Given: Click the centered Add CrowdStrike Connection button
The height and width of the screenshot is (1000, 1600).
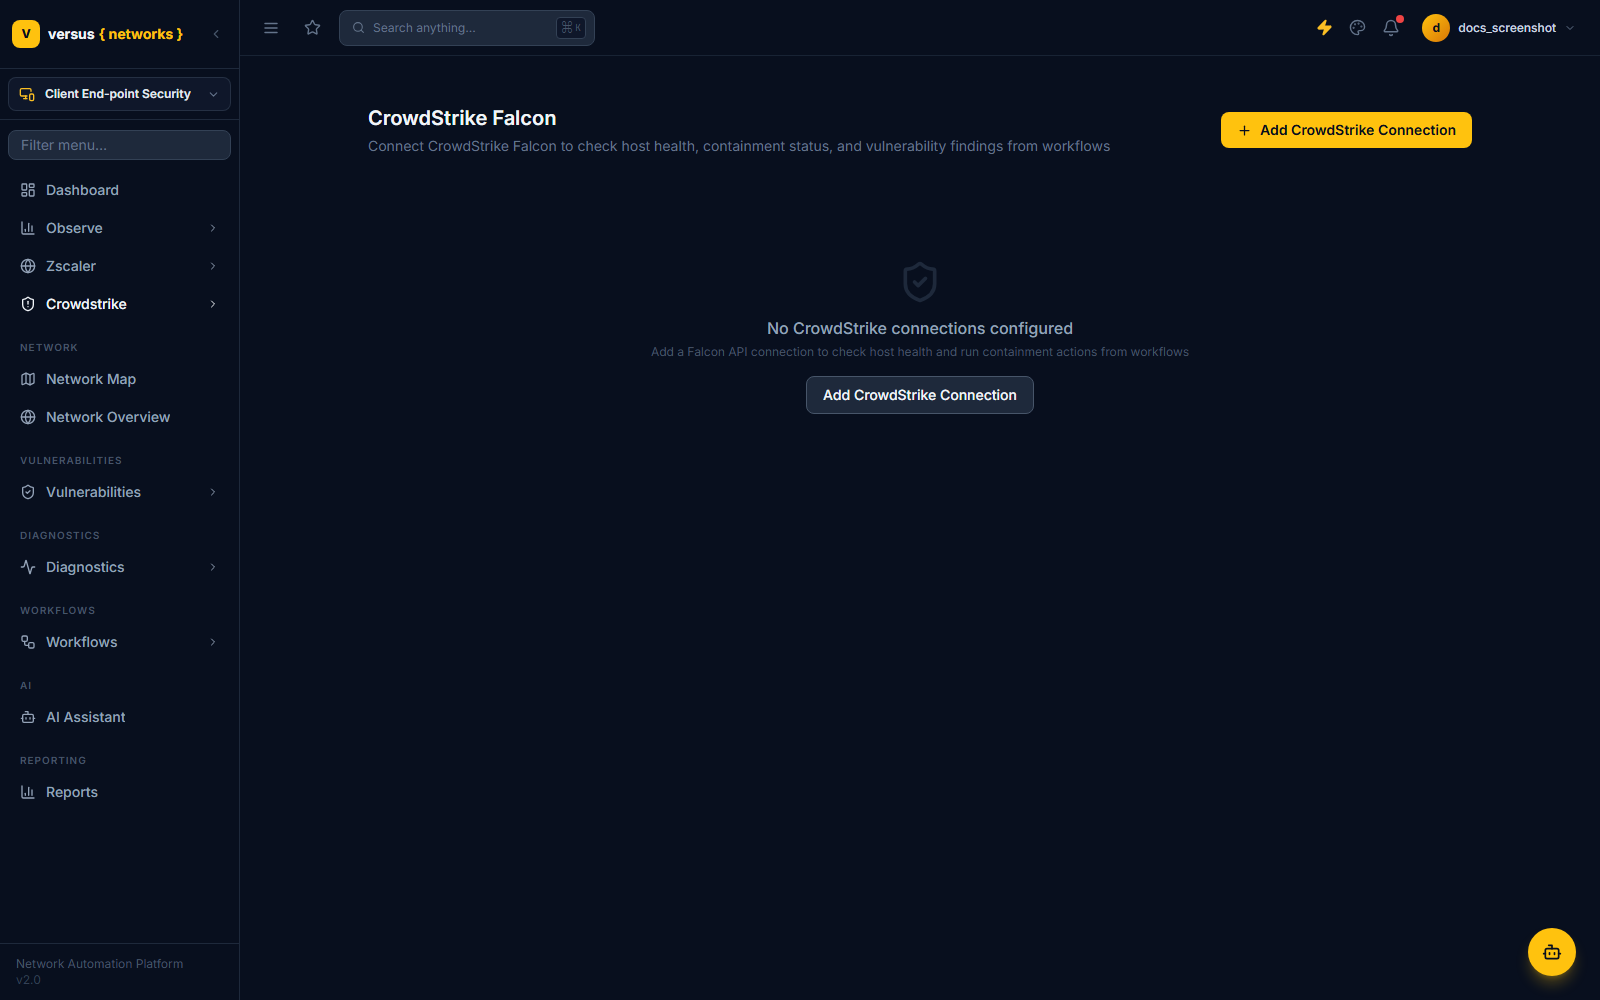Looking at the screenshot, I should pyautogui.click(x=920, y=395).
